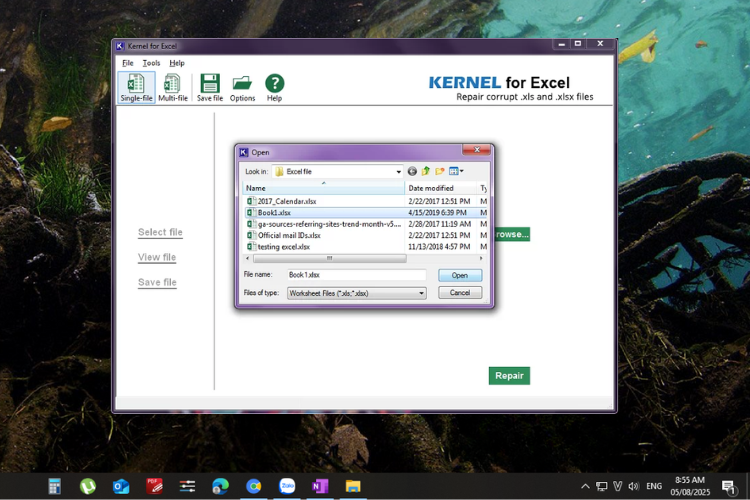Open the Tools menu
750x500 pixels.
tap(151, 63)
